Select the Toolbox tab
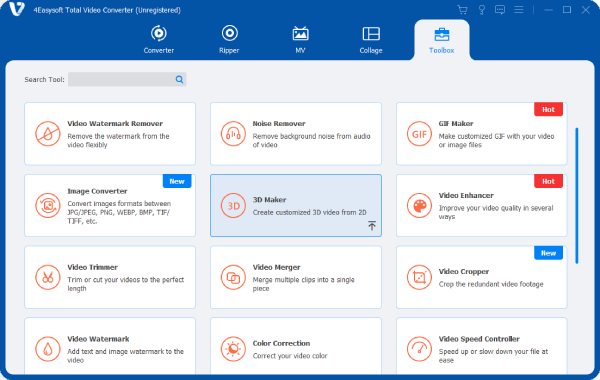Viewport: 600px width, 380px height. click(442, 40)
